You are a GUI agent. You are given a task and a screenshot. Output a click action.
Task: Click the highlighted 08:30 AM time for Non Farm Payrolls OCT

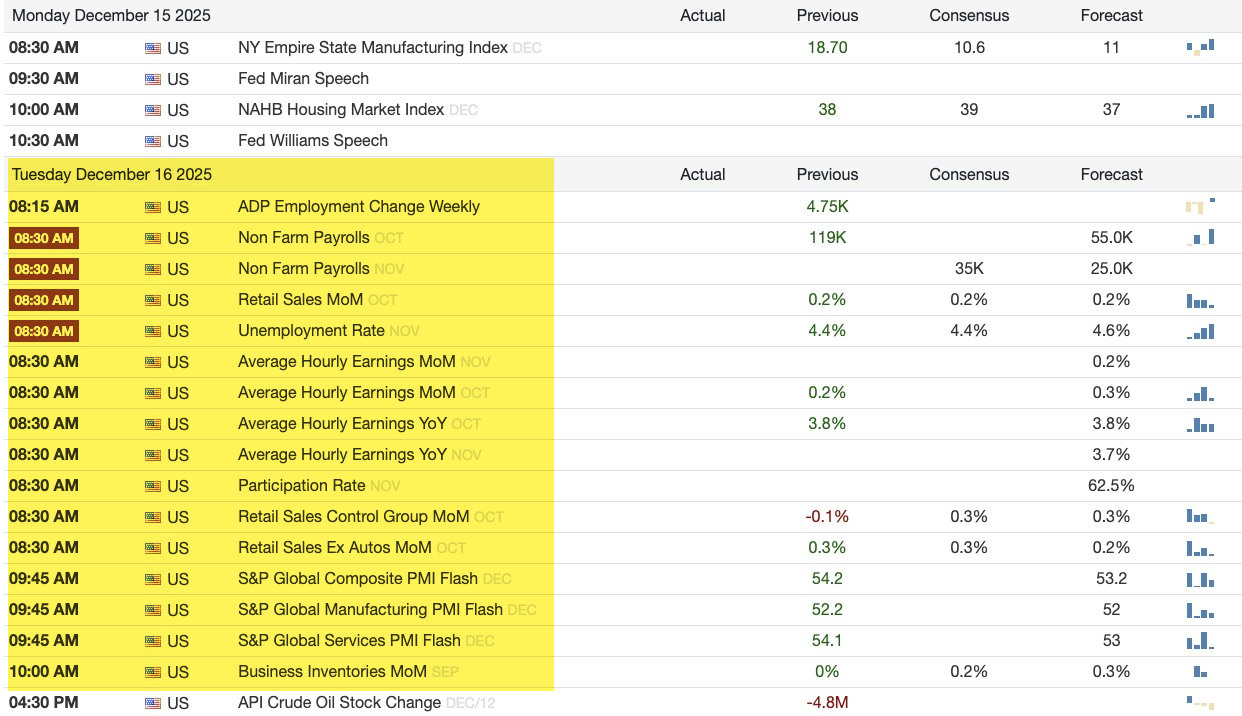pyautogui.click(x=44, y=238)
